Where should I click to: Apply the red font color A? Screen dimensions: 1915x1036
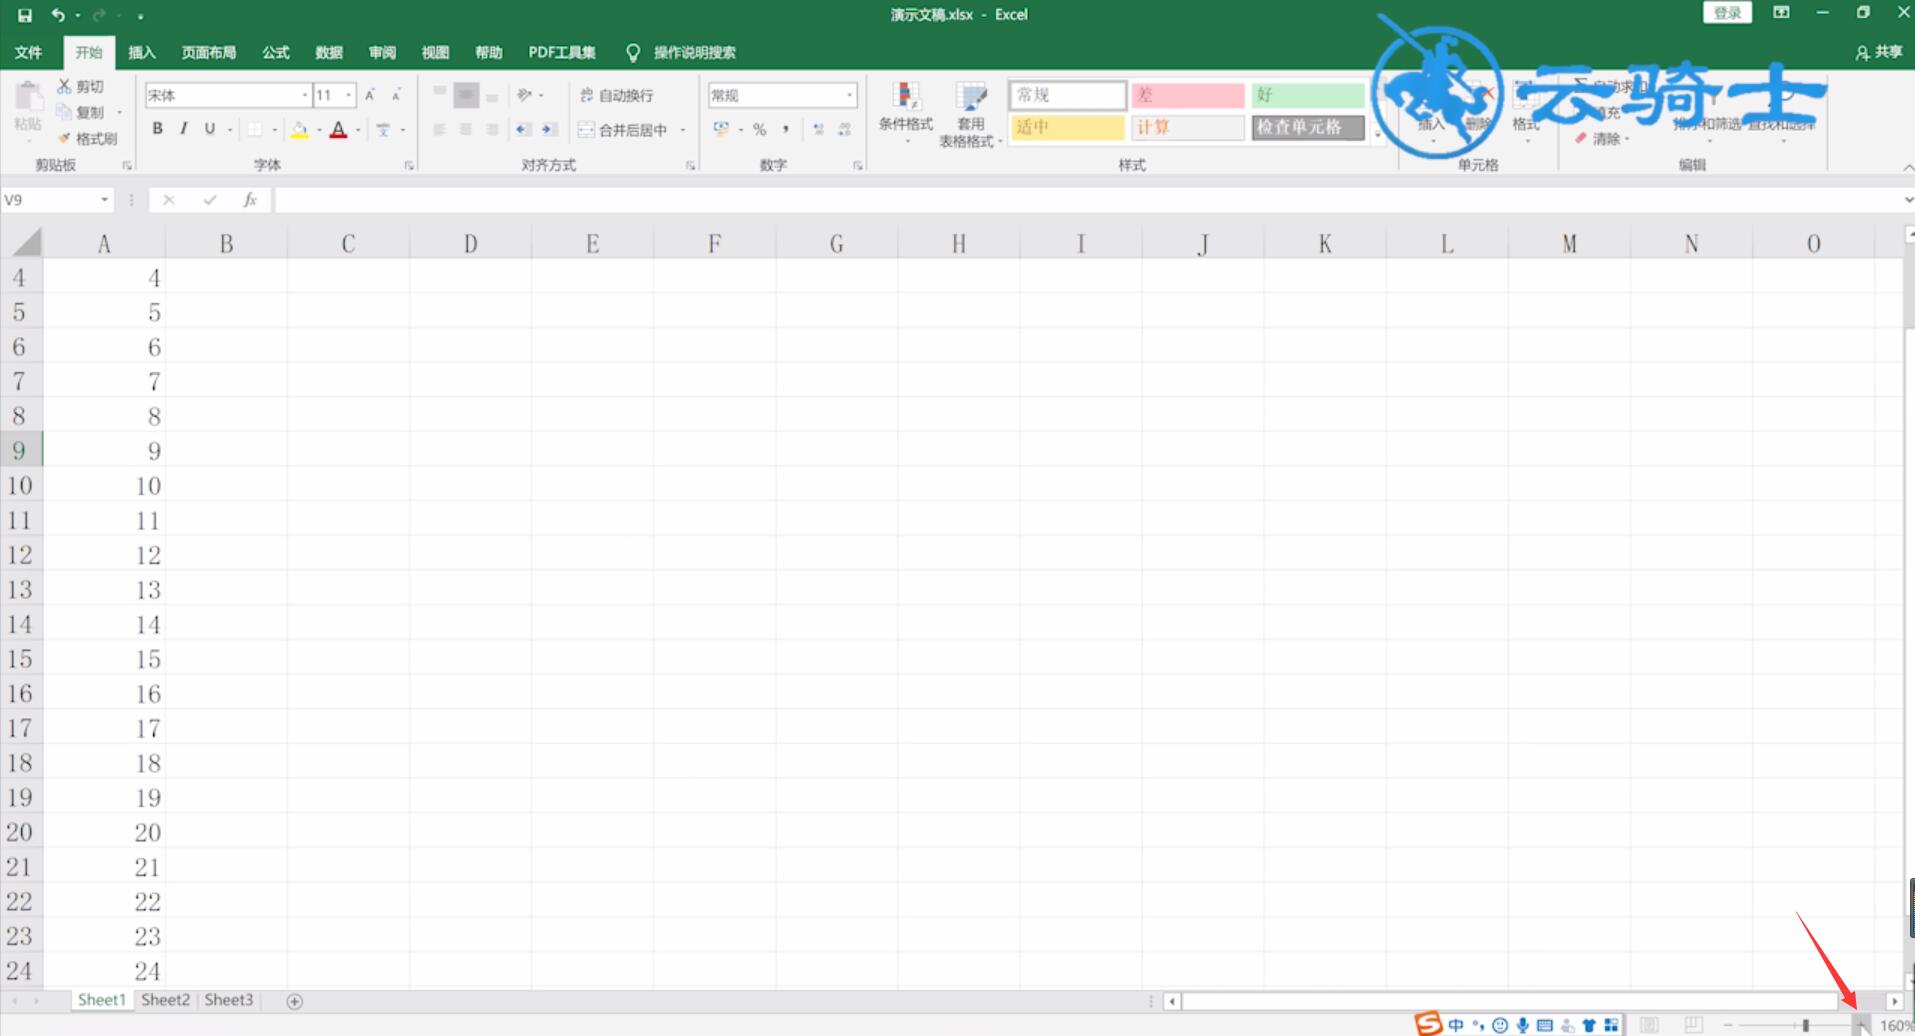[x=339, y=129]
